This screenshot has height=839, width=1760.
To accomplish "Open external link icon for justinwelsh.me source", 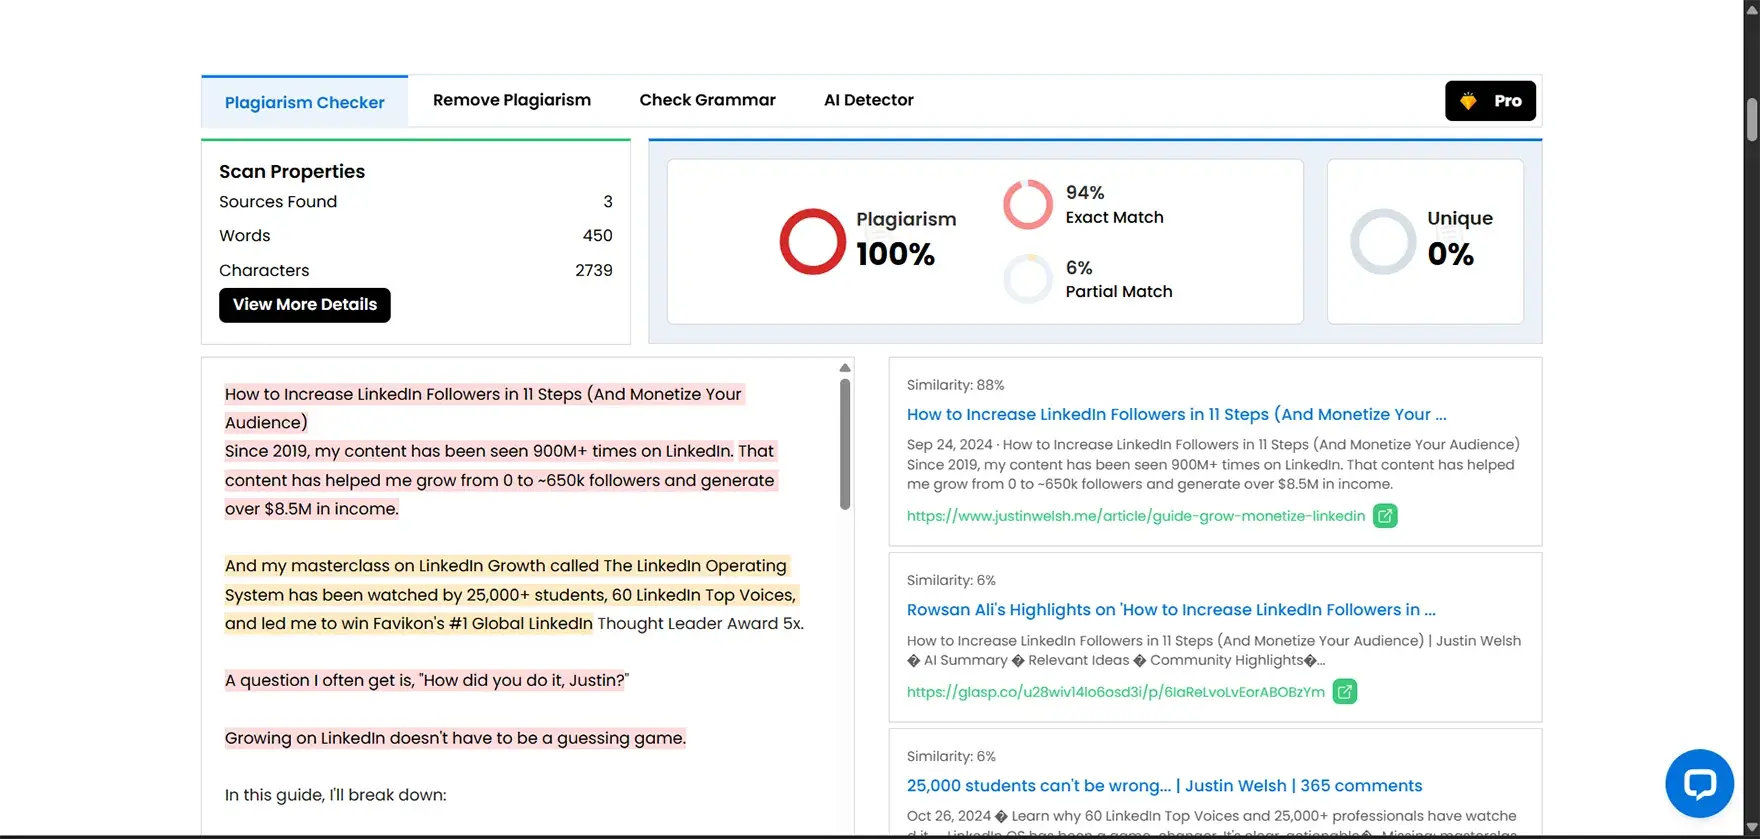I will [x=1385, y=516].
